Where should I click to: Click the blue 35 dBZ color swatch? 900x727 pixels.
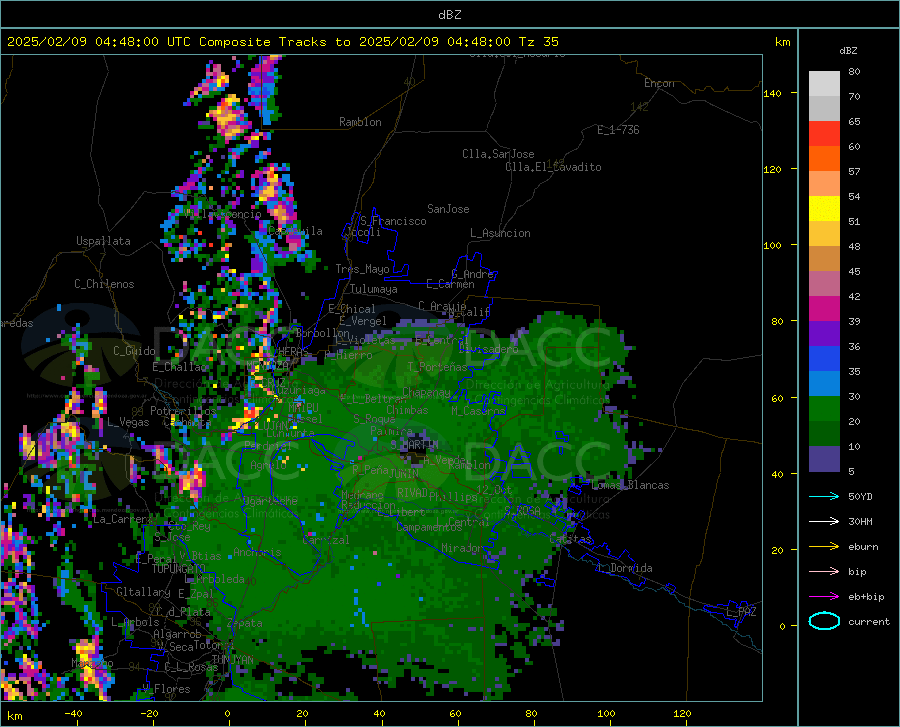(x=824, y=359)
